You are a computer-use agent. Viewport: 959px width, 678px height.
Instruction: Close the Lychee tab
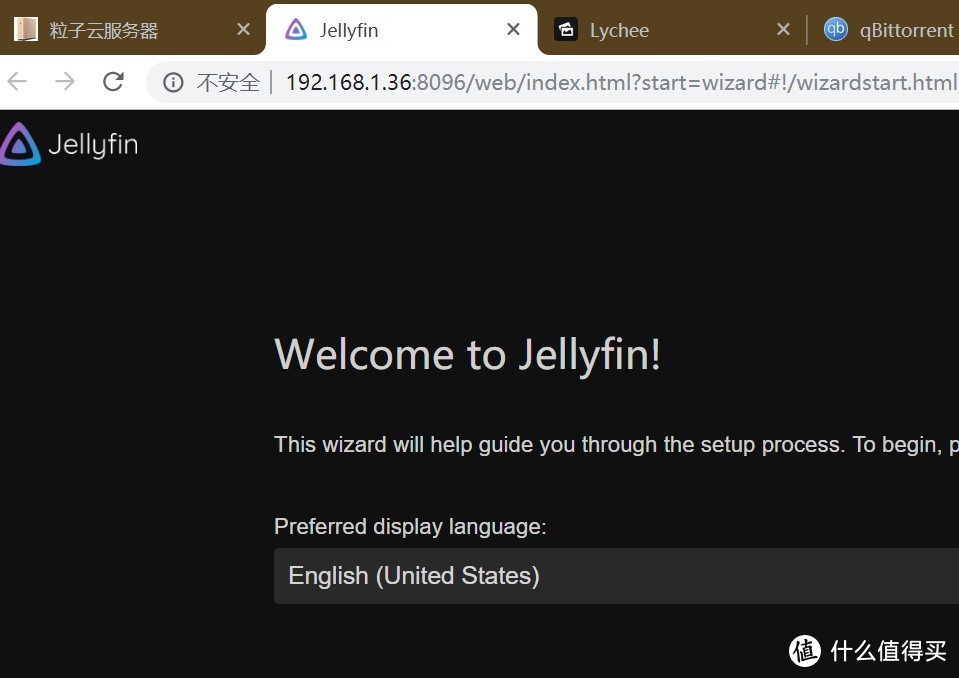(x=783, y=29)
